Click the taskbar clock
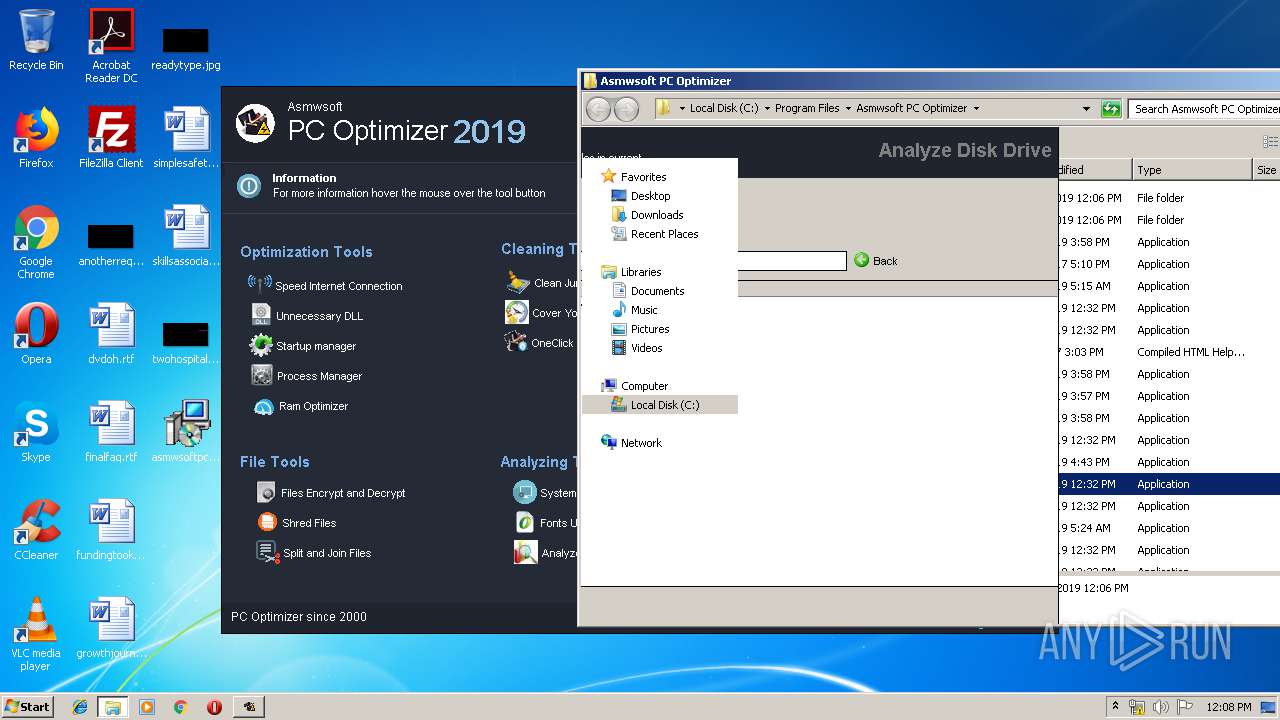The height and width of the screenshot is (720, 1280). [1229, 707]
